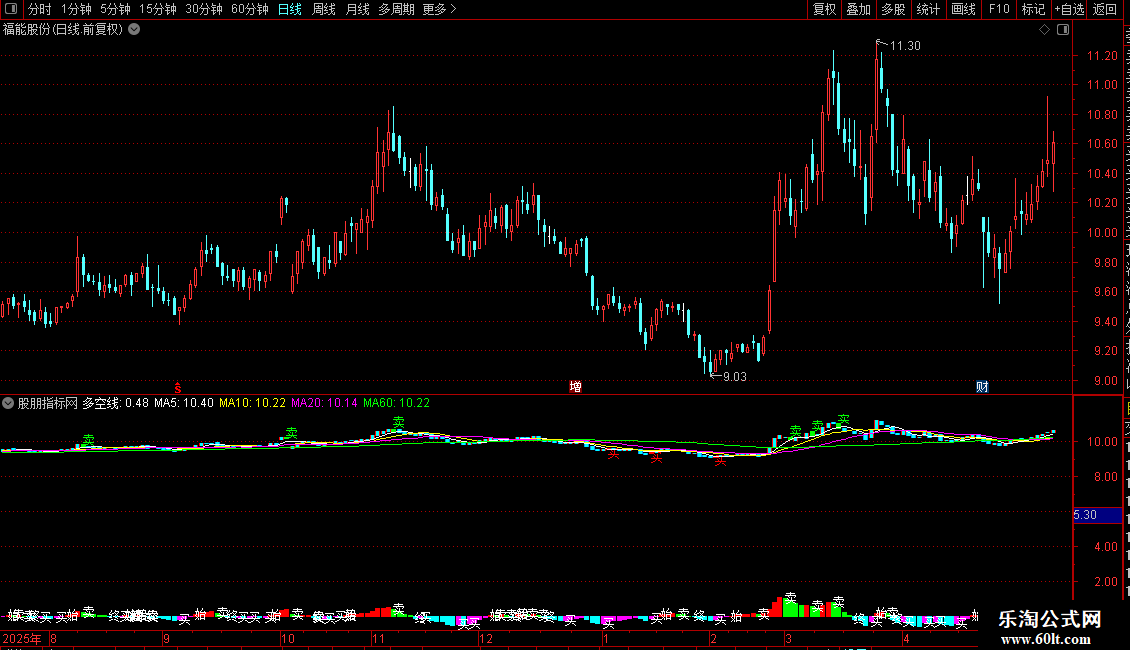Image resolution: width=1130 pixels, height=650 pixels.
Task: Select the 月线 monthly period tab
Action: (357, 9)
